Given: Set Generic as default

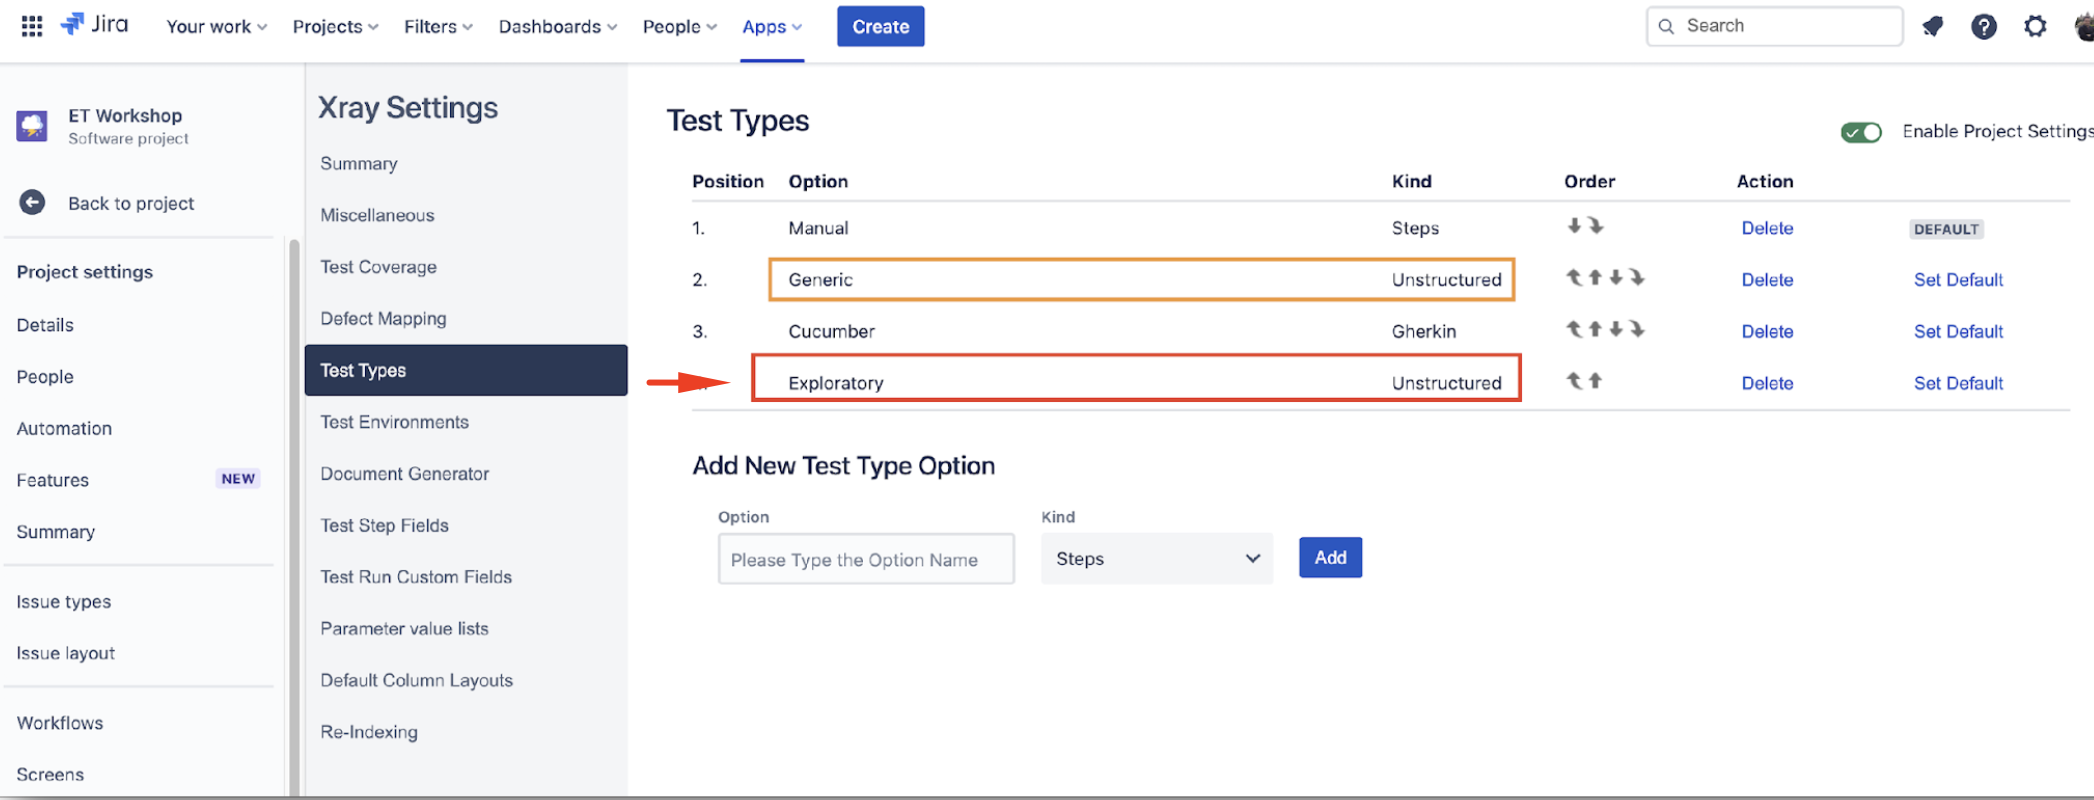Looking at the screenshot, I should coord(1958,280).
